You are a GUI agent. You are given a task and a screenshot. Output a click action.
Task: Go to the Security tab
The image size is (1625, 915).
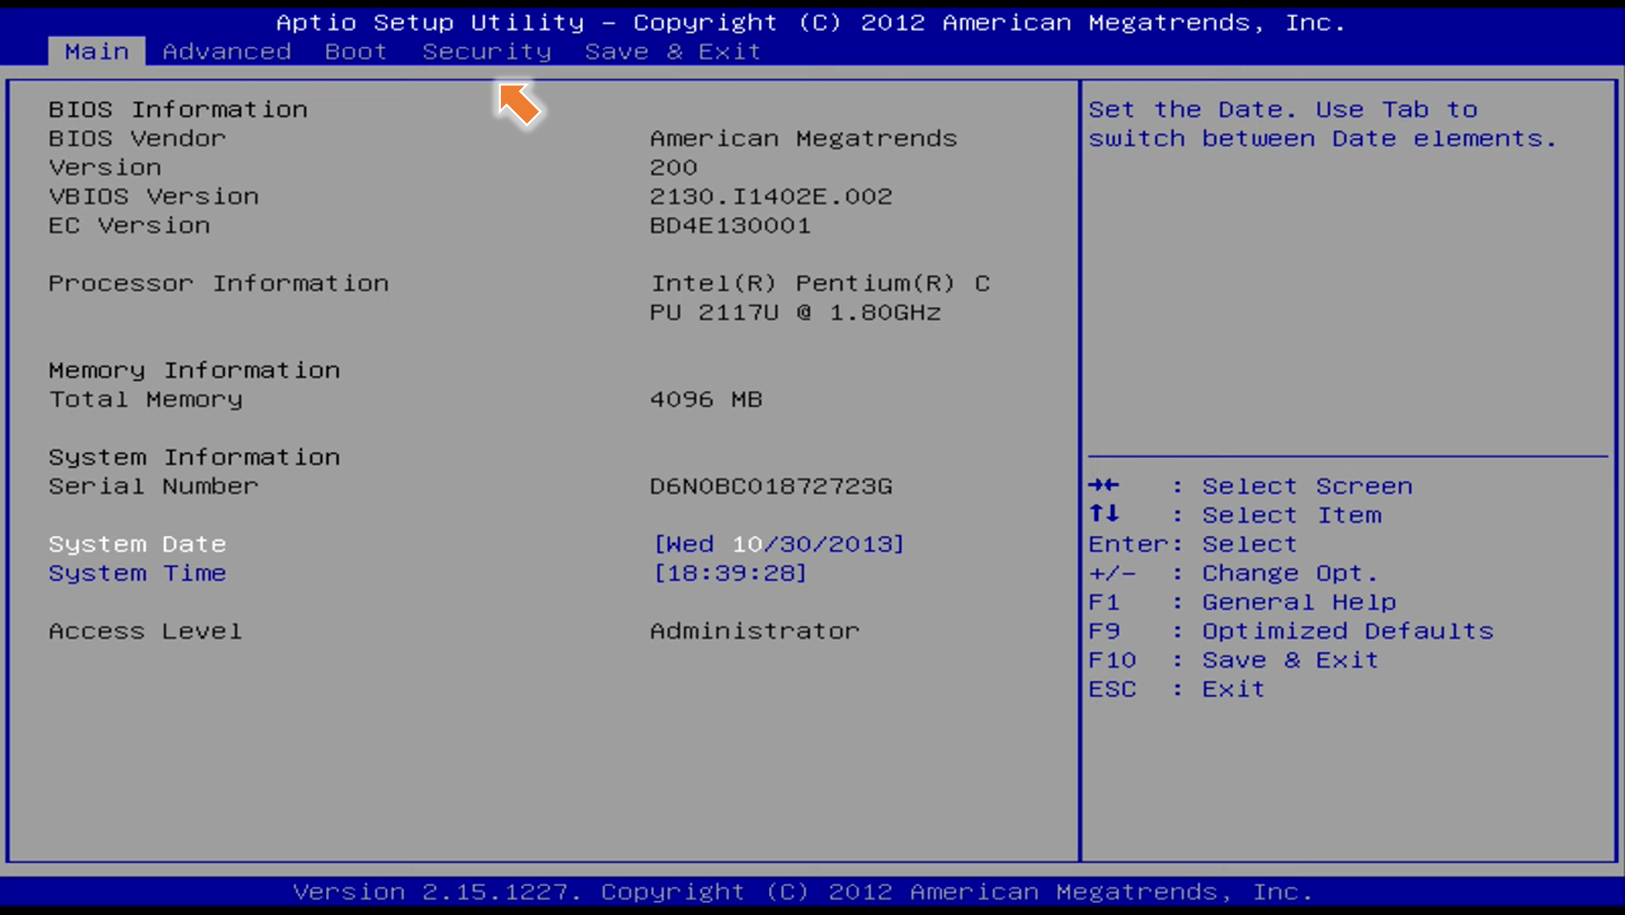(487, 51)
